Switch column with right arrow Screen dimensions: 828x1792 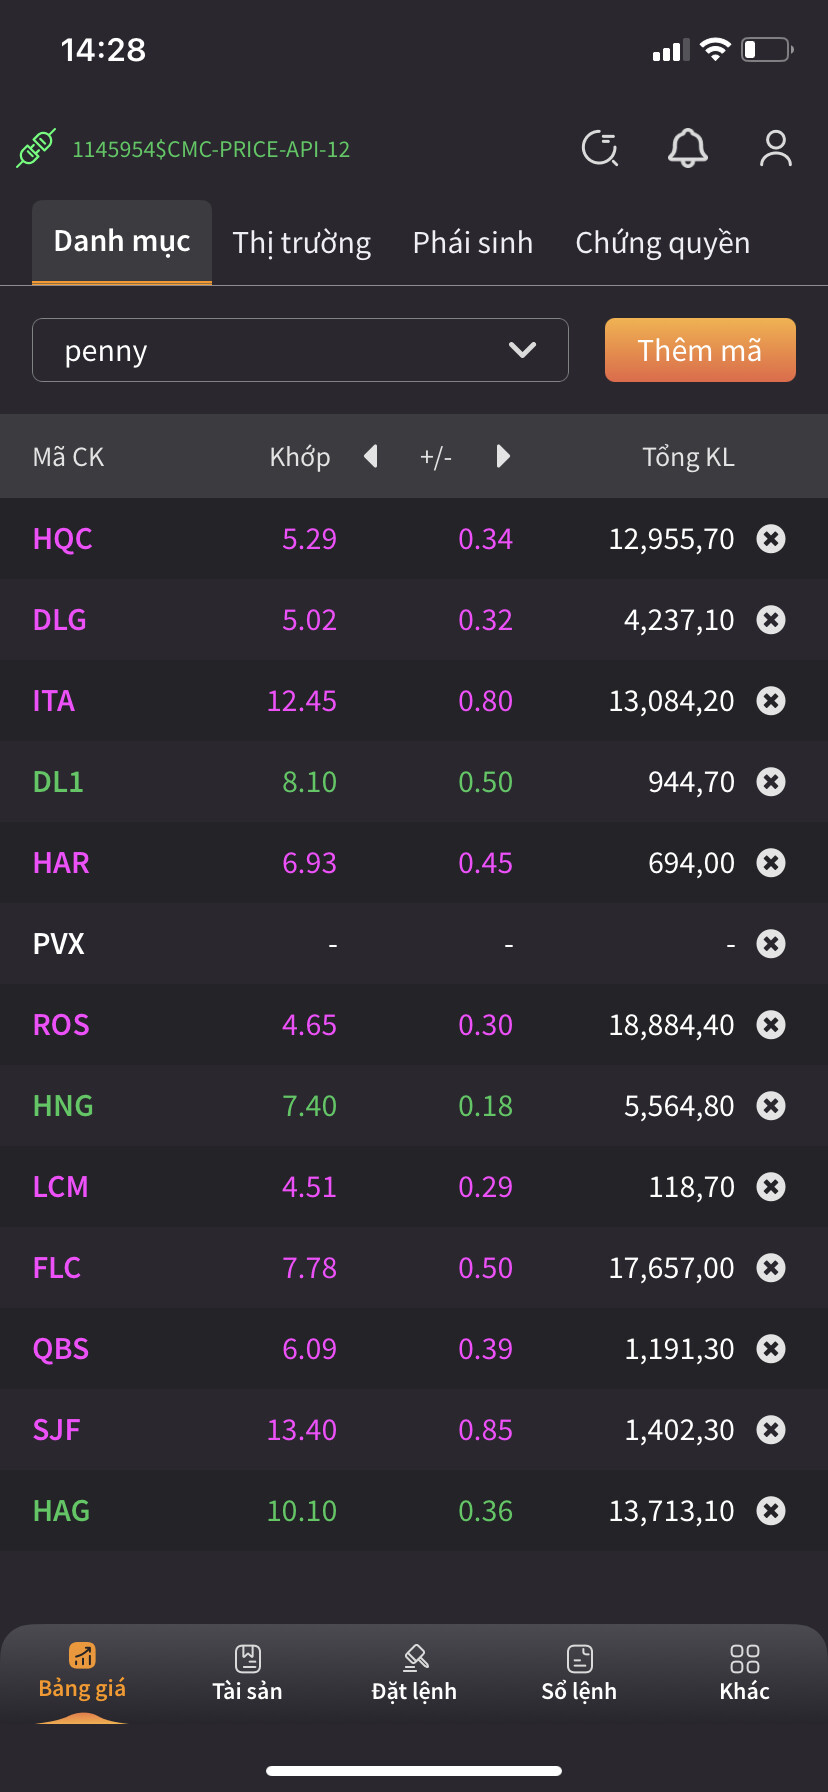point(503,457)
